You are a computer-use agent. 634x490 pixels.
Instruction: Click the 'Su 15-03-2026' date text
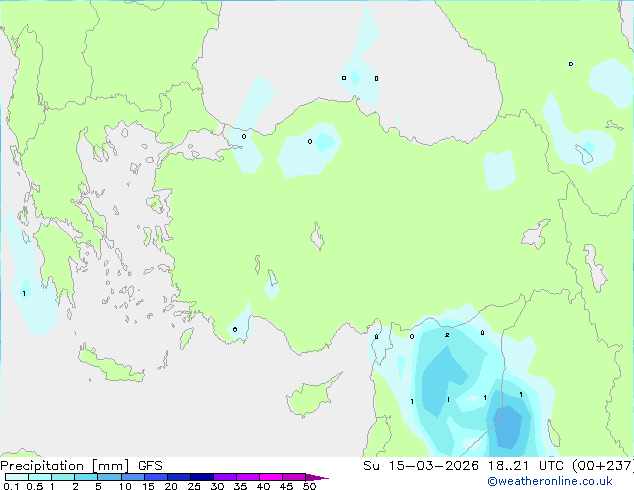coord(421,466)
